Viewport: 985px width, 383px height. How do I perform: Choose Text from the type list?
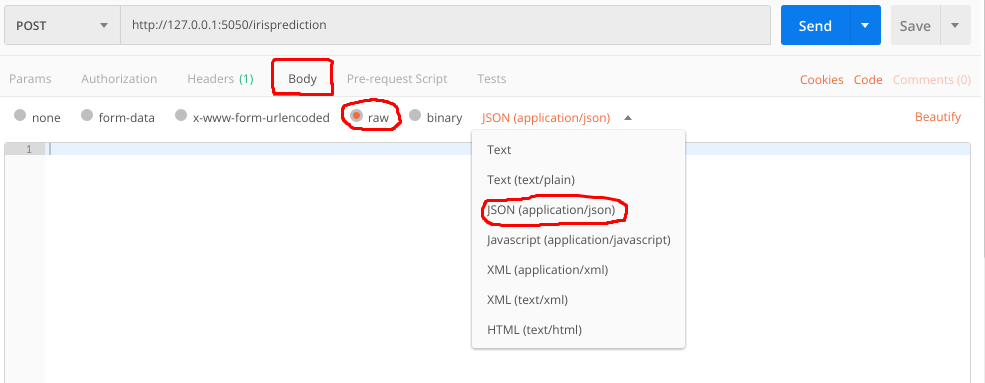tap(578, 149)
